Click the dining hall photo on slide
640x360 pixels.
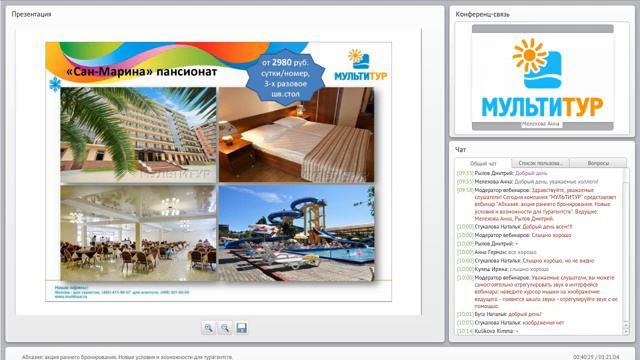pos(138,233)
